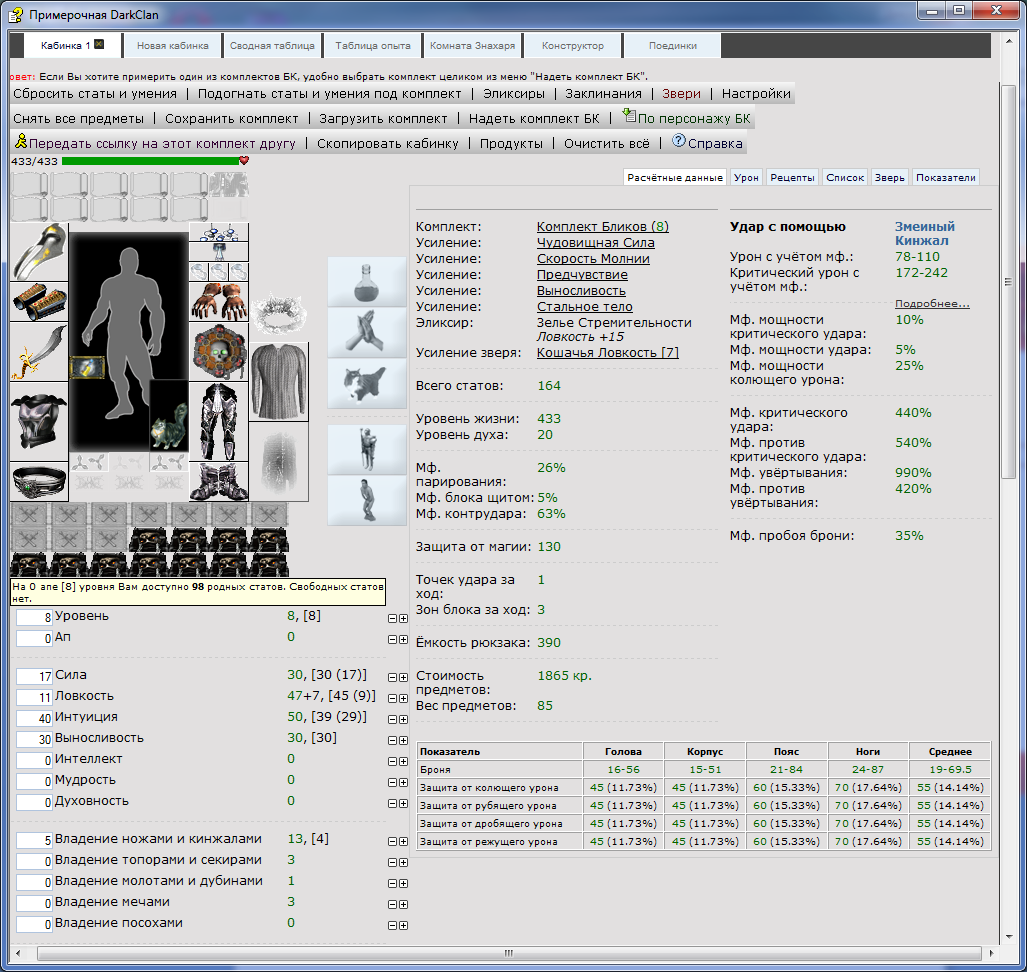Select the crouching fighter stance icon
The height and width of the screenshot is (972, 1027).
[367, 500]
